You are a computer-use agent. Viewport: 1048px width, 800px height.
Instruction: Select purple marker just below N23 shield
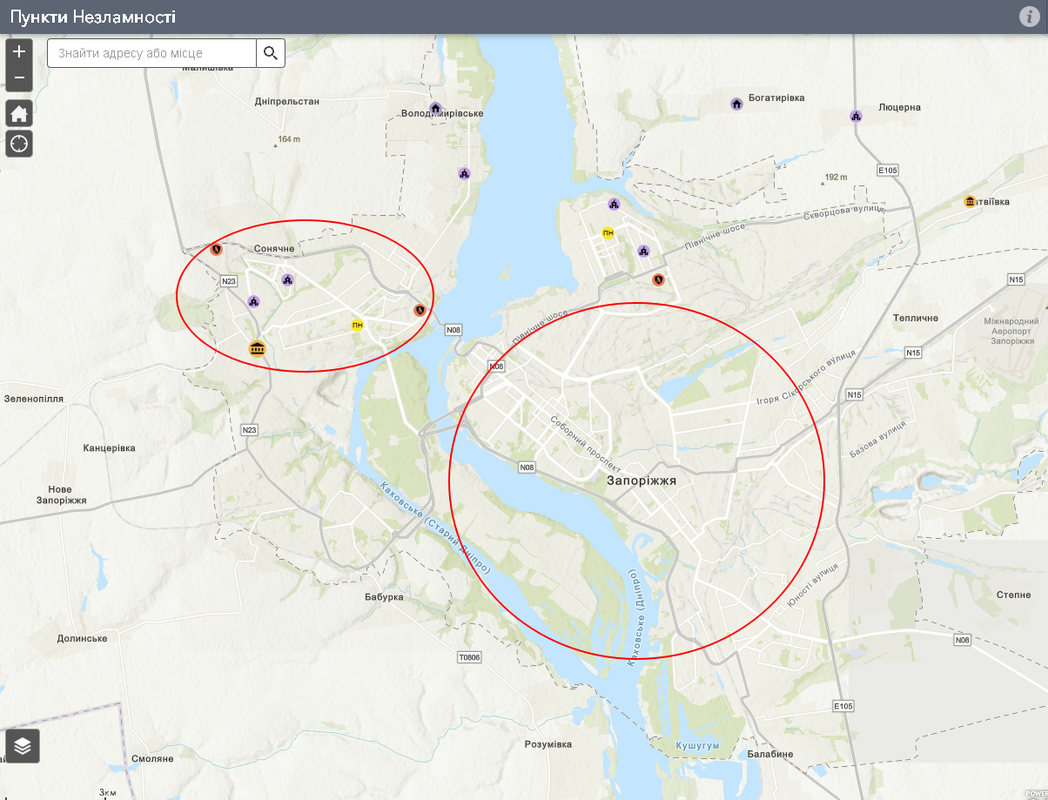coord(253,301)
